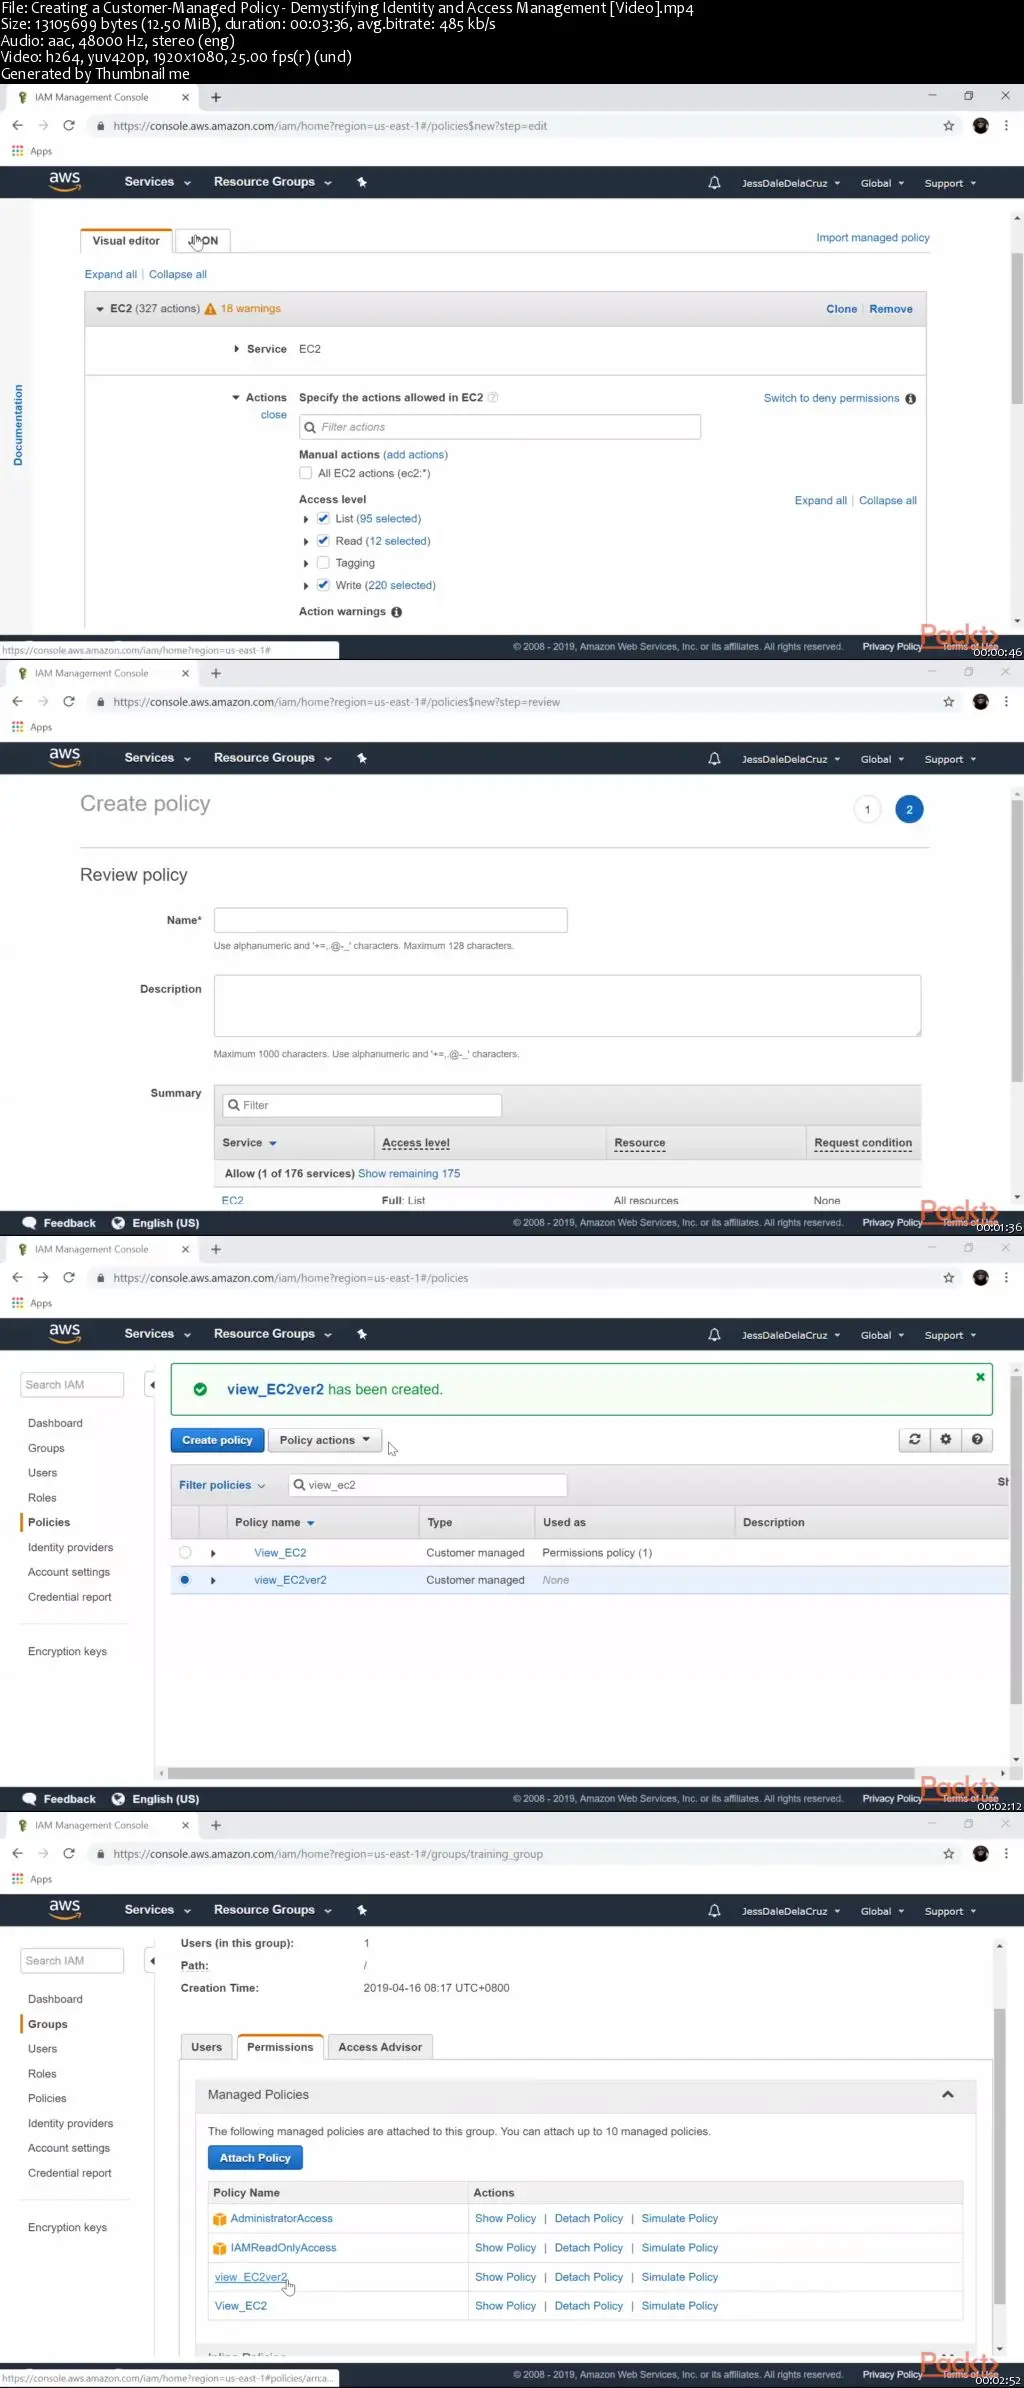The width and height of the screenshot is (1024, 2388).
Task: Sort by Policy name column arrow
Action: (x=311, y=1523)
